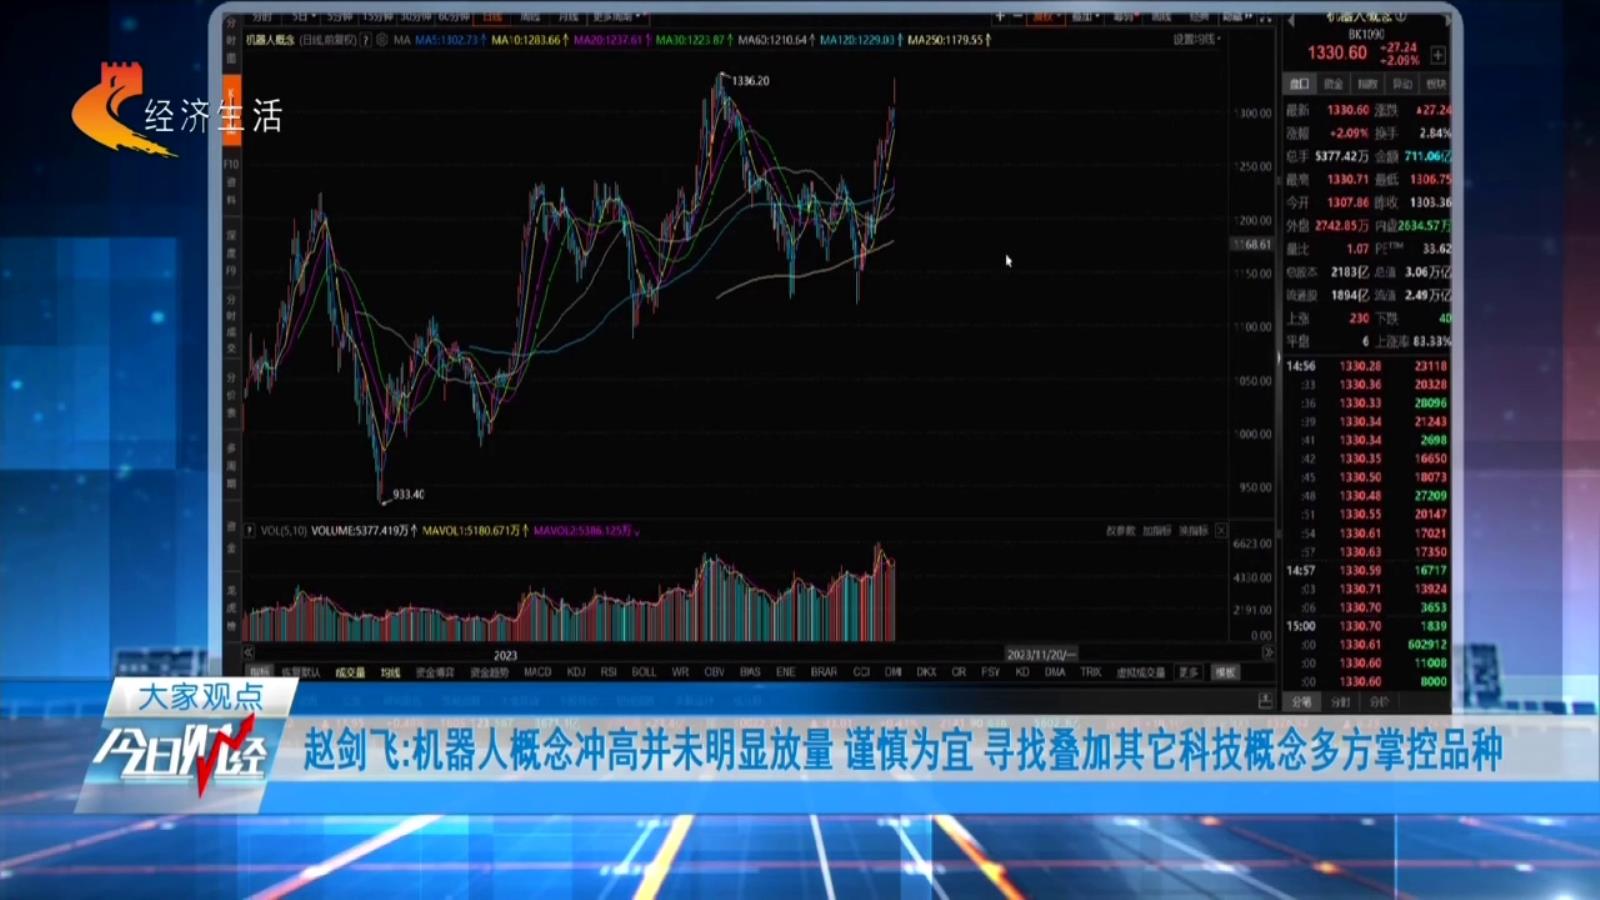Toggle the BOLL indicator
The width and height of the screenshot is (1600, 900).
[644, 672]
